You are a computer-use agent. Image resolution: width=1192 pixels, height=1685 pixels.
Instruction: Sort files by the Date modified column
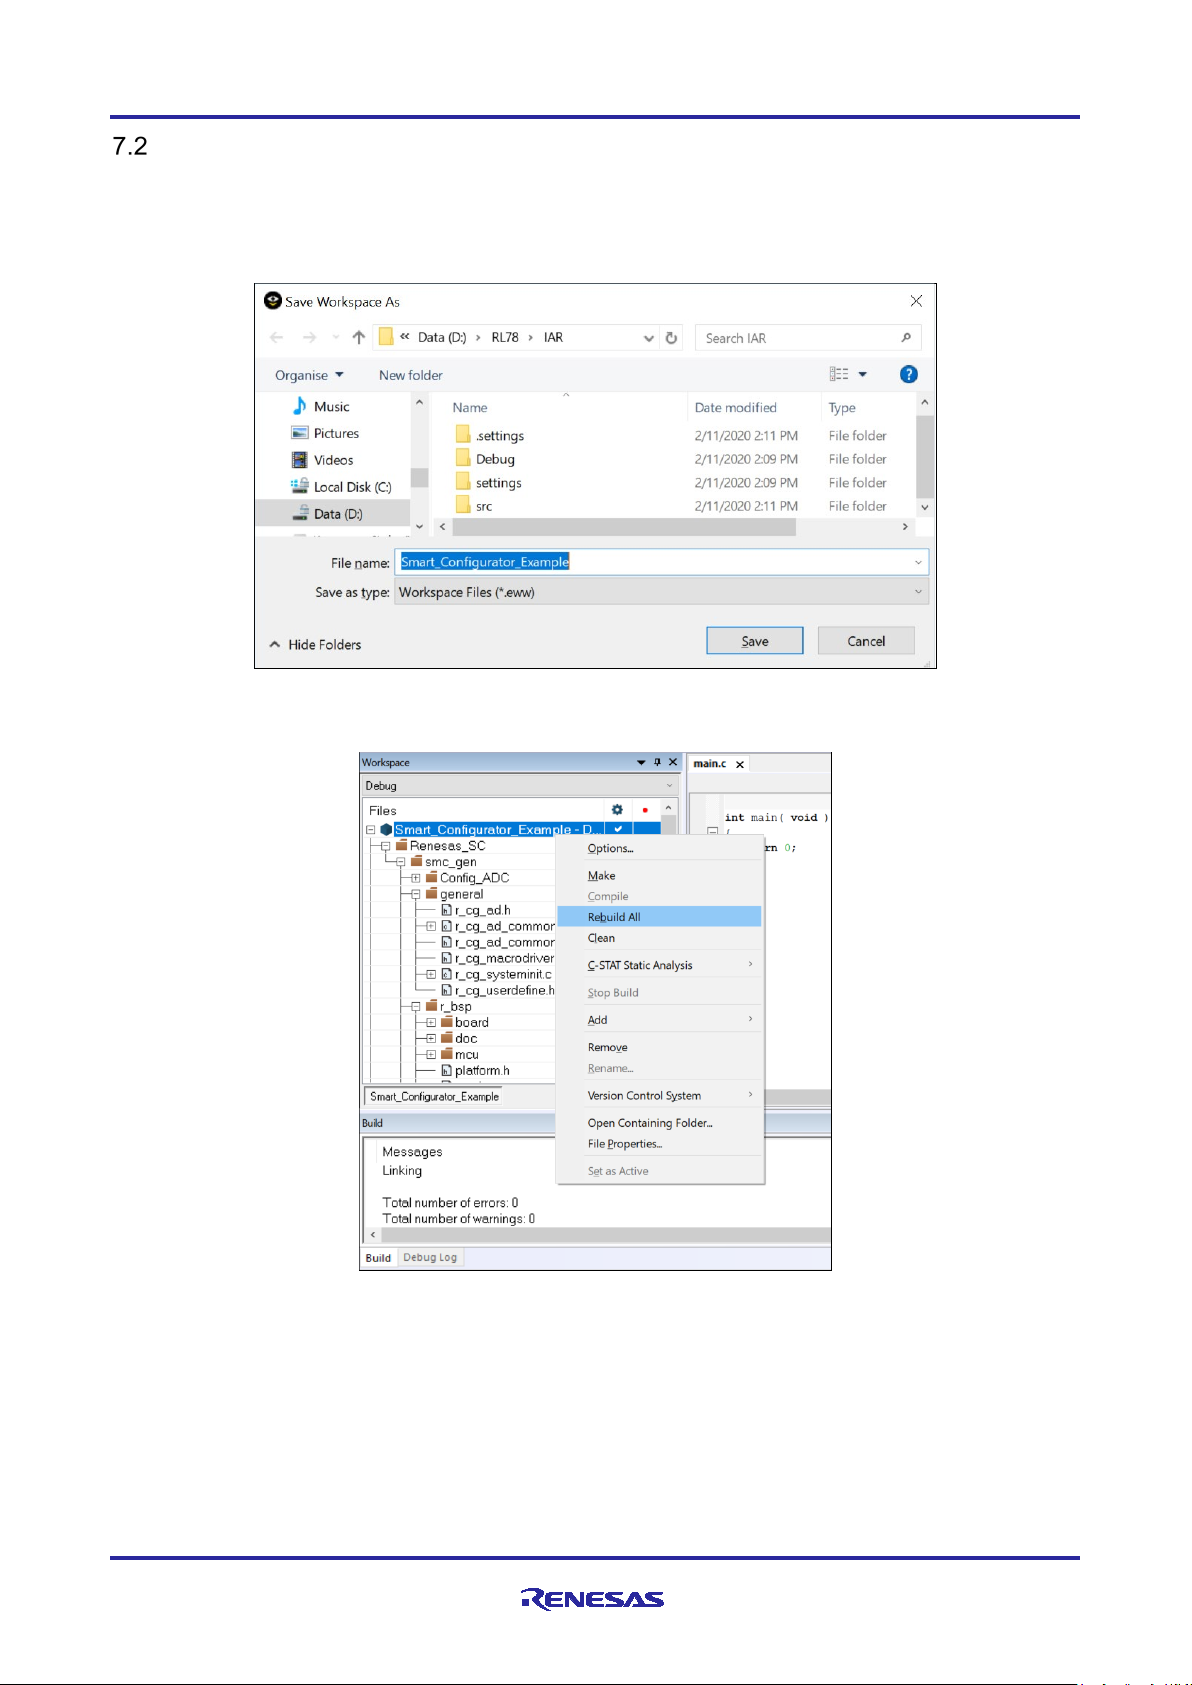click(x=736, y=408)
